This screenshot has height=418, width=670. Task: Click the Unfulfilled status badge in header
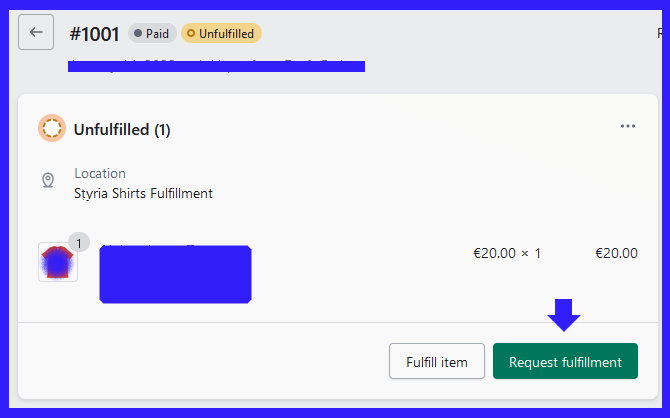click(221, 33)
